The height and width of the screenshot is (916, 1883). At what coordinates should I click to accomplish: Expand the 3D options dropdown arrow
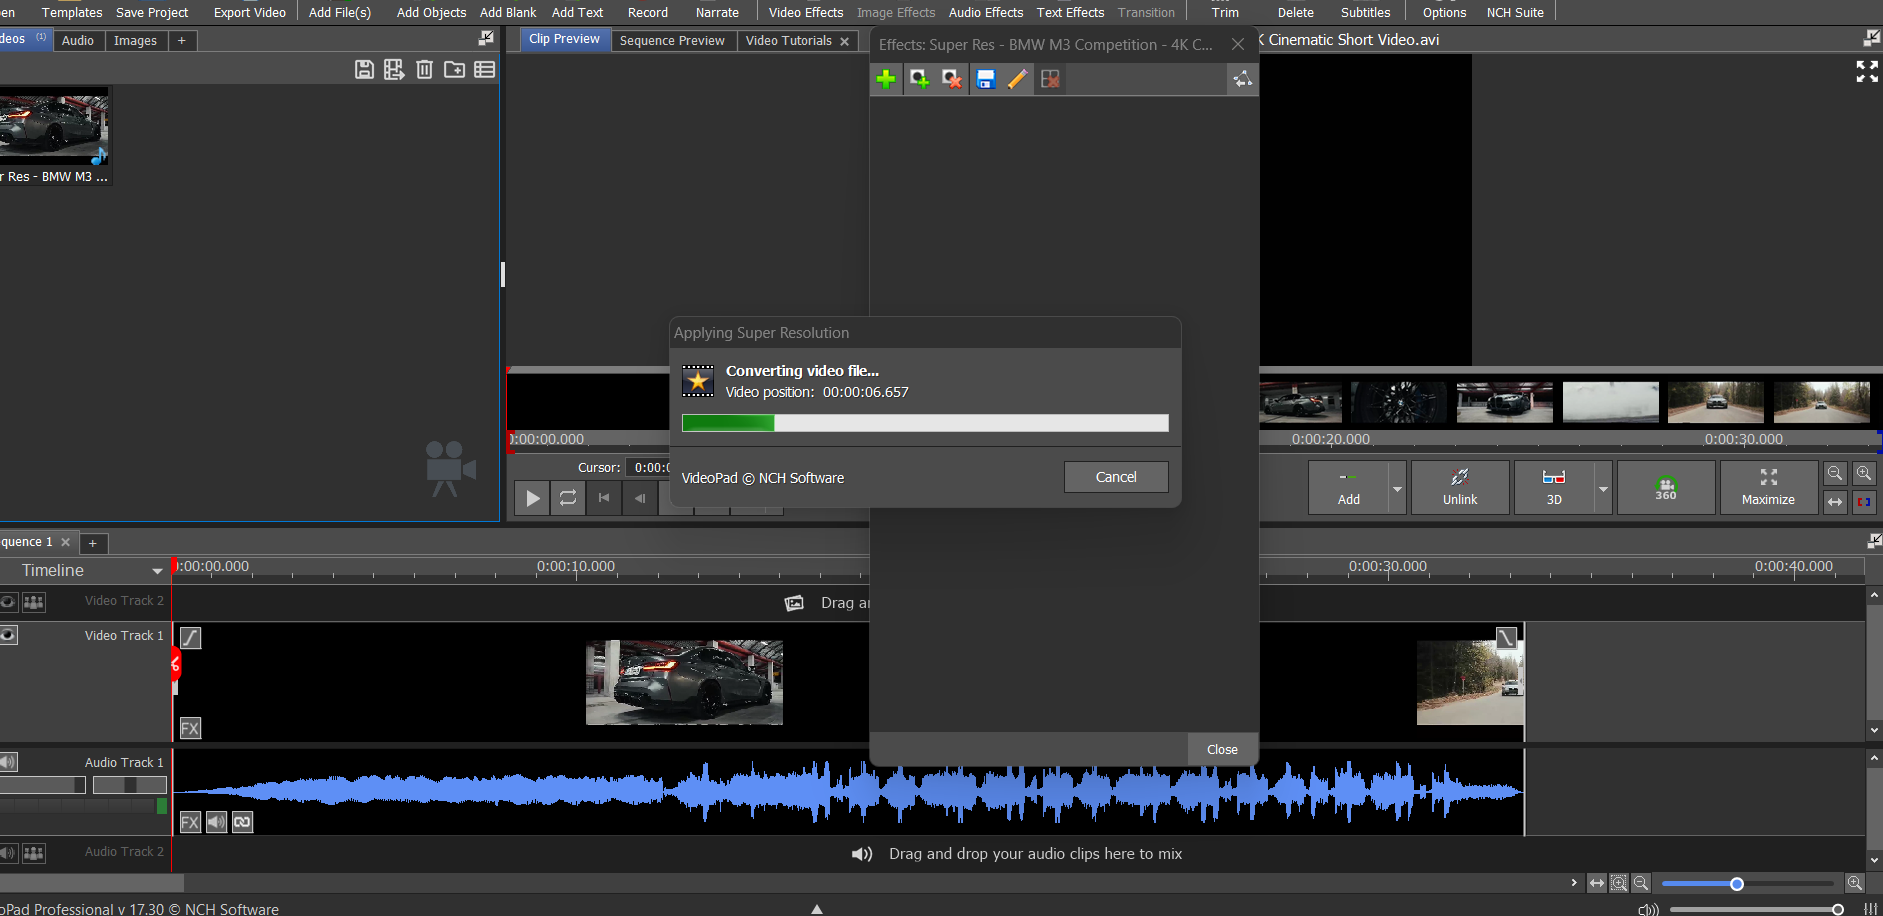[x=1603, y=489]
